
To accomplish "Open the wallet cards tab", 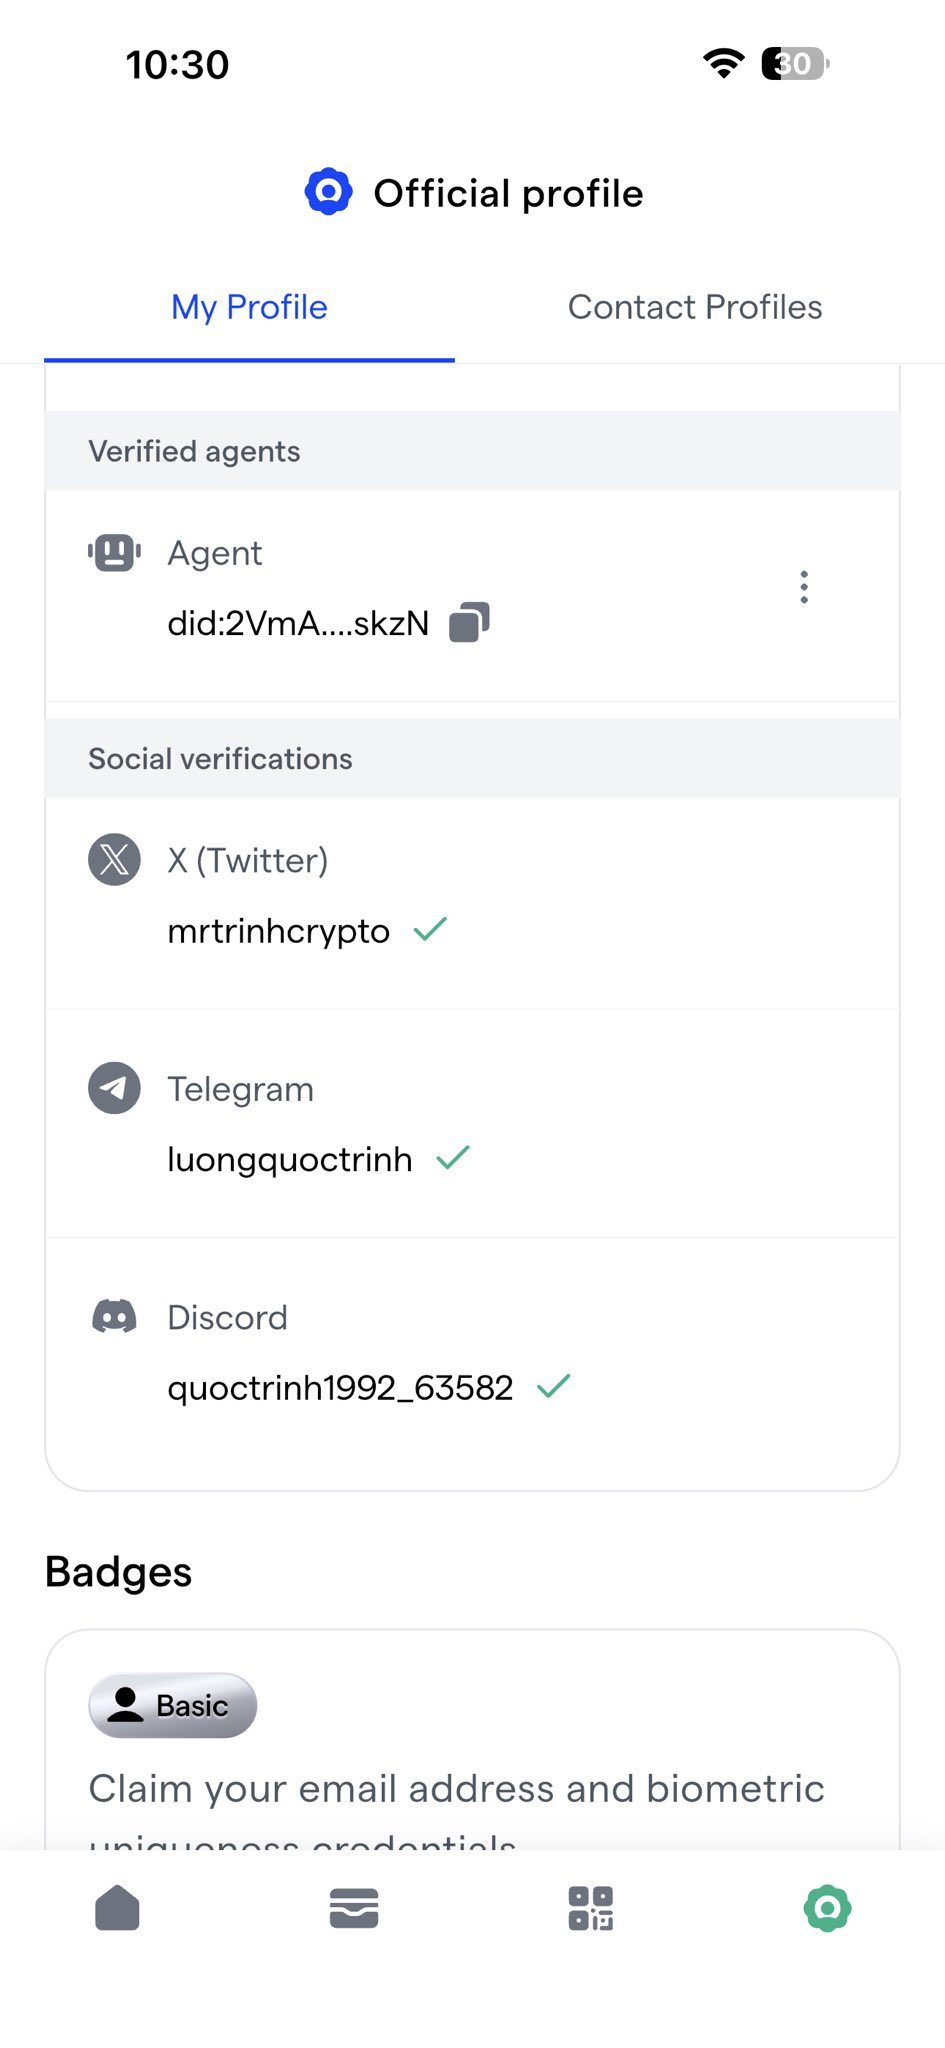I will [354, 1908].
